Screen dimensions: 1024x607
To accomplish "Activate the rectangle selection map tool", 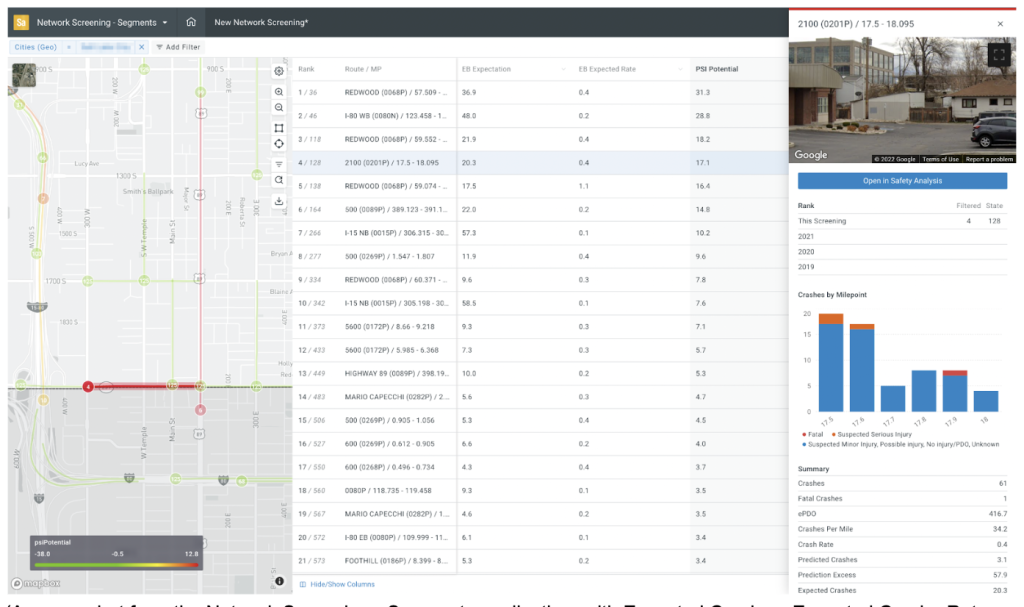I will click(x=279, y=127).
